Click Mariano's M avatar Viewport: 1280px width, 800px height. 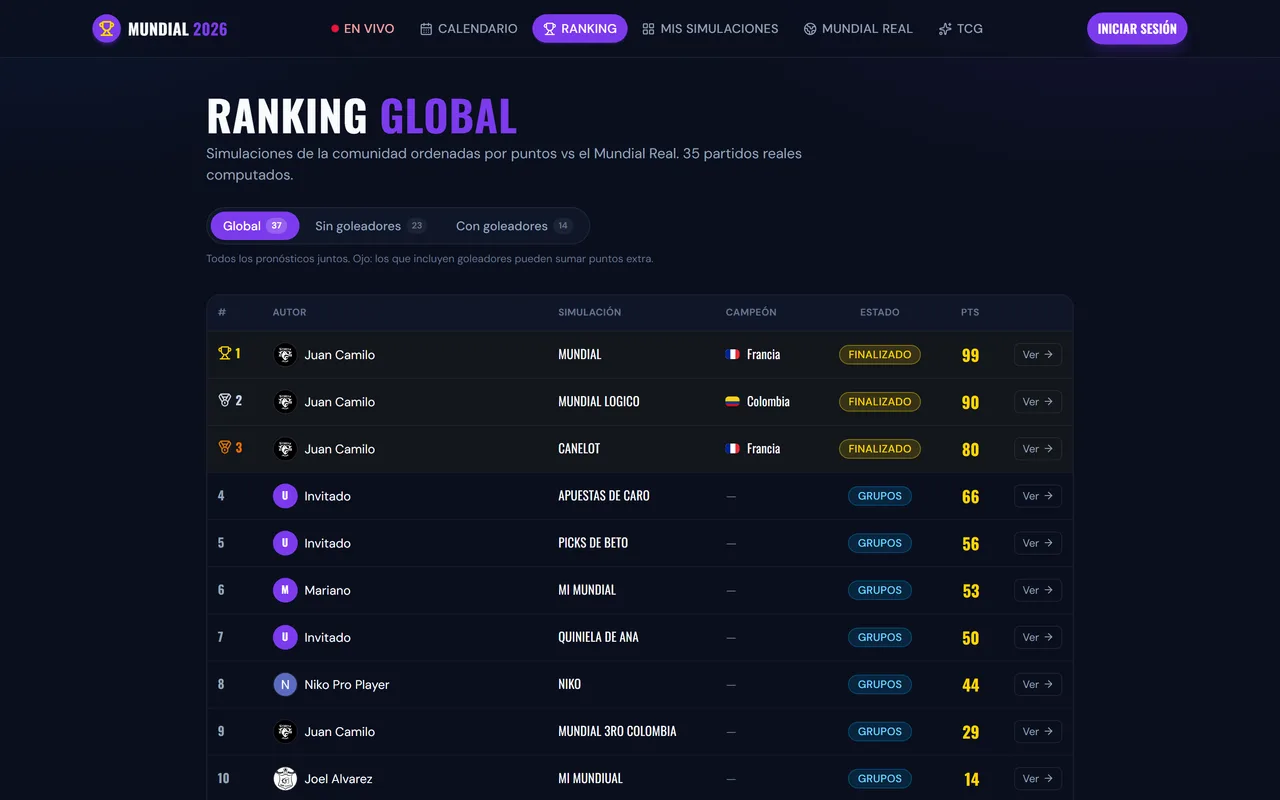click(285, 590)
